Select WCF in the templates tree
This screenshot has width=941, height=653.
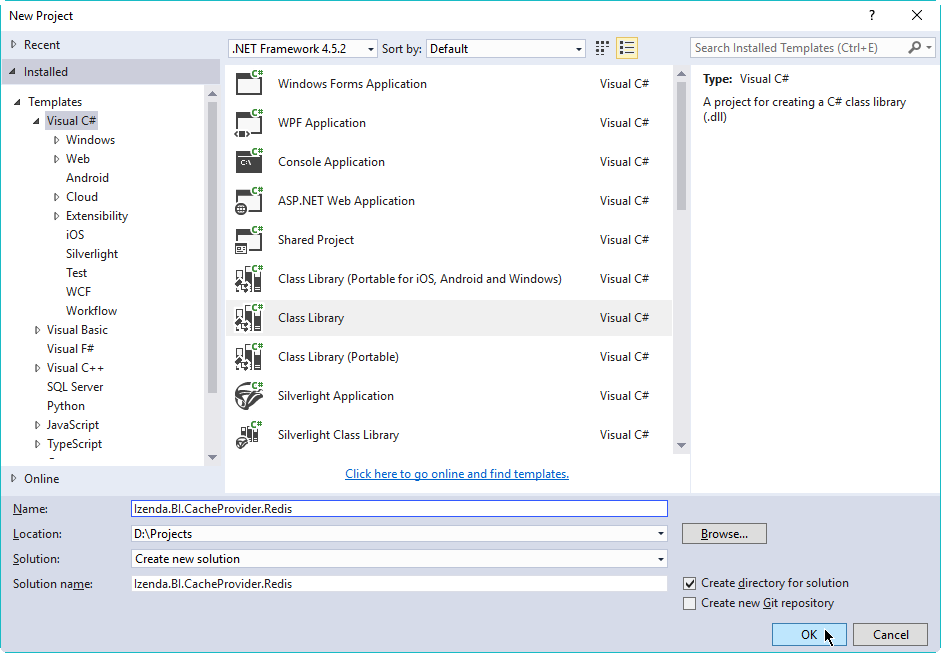click(79, 292)
